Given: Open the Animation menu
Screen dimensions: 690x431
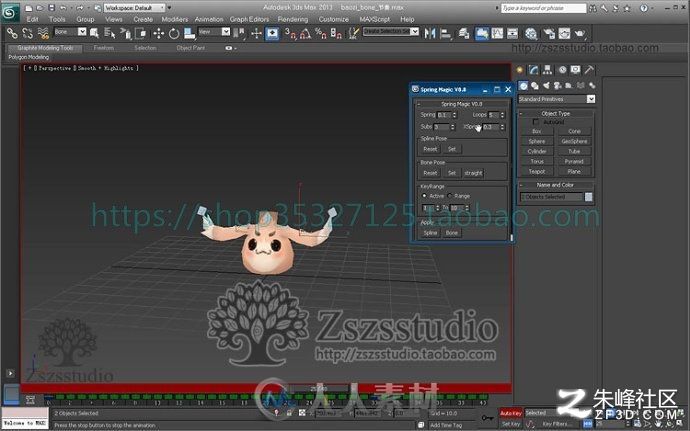Looking at the screenshot, I should (209, 19).
